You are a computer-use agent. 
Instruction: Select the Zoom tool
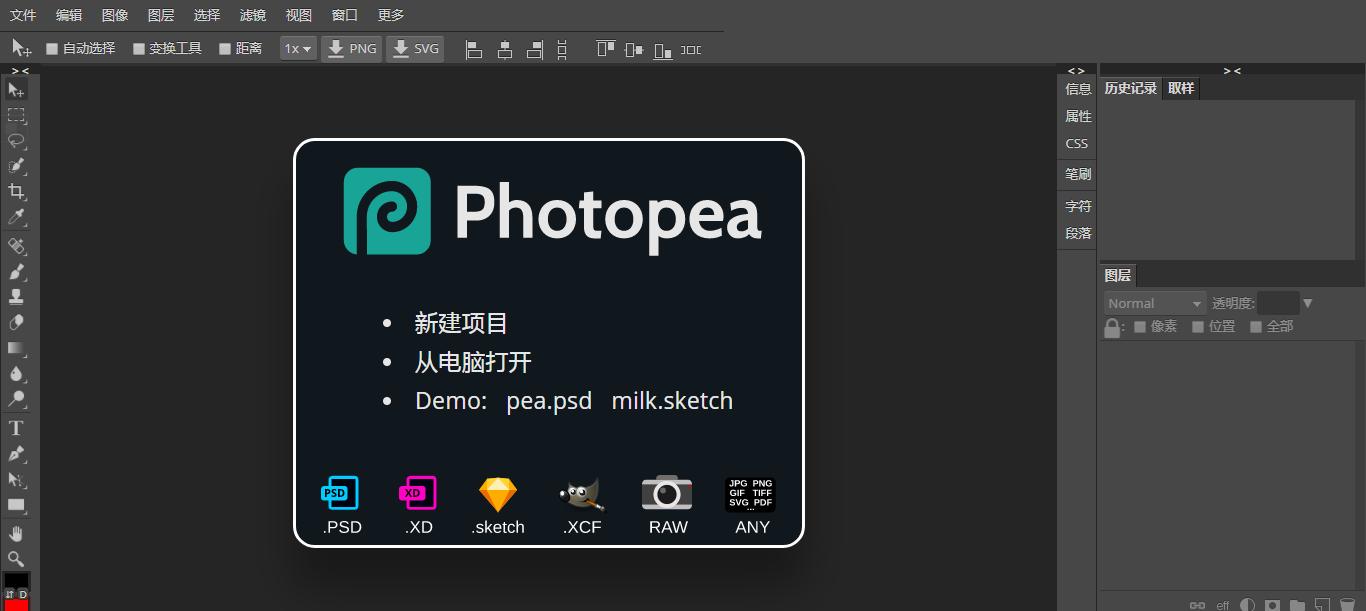15,559
